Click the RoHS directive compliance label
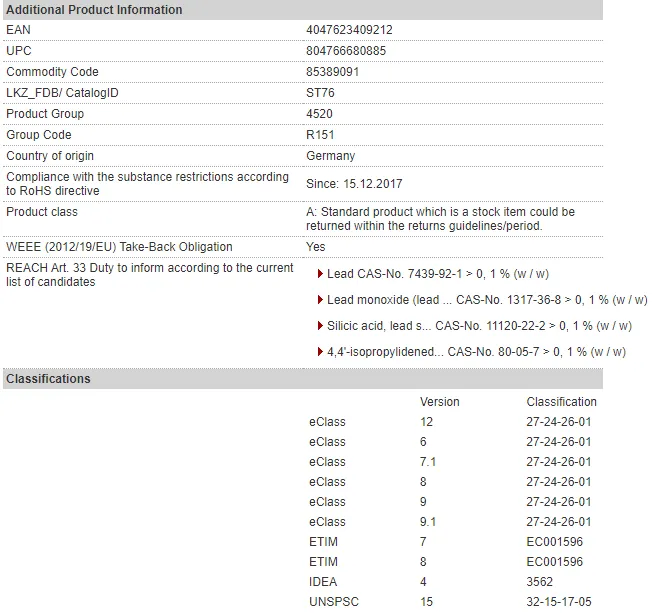 [147, 184]
